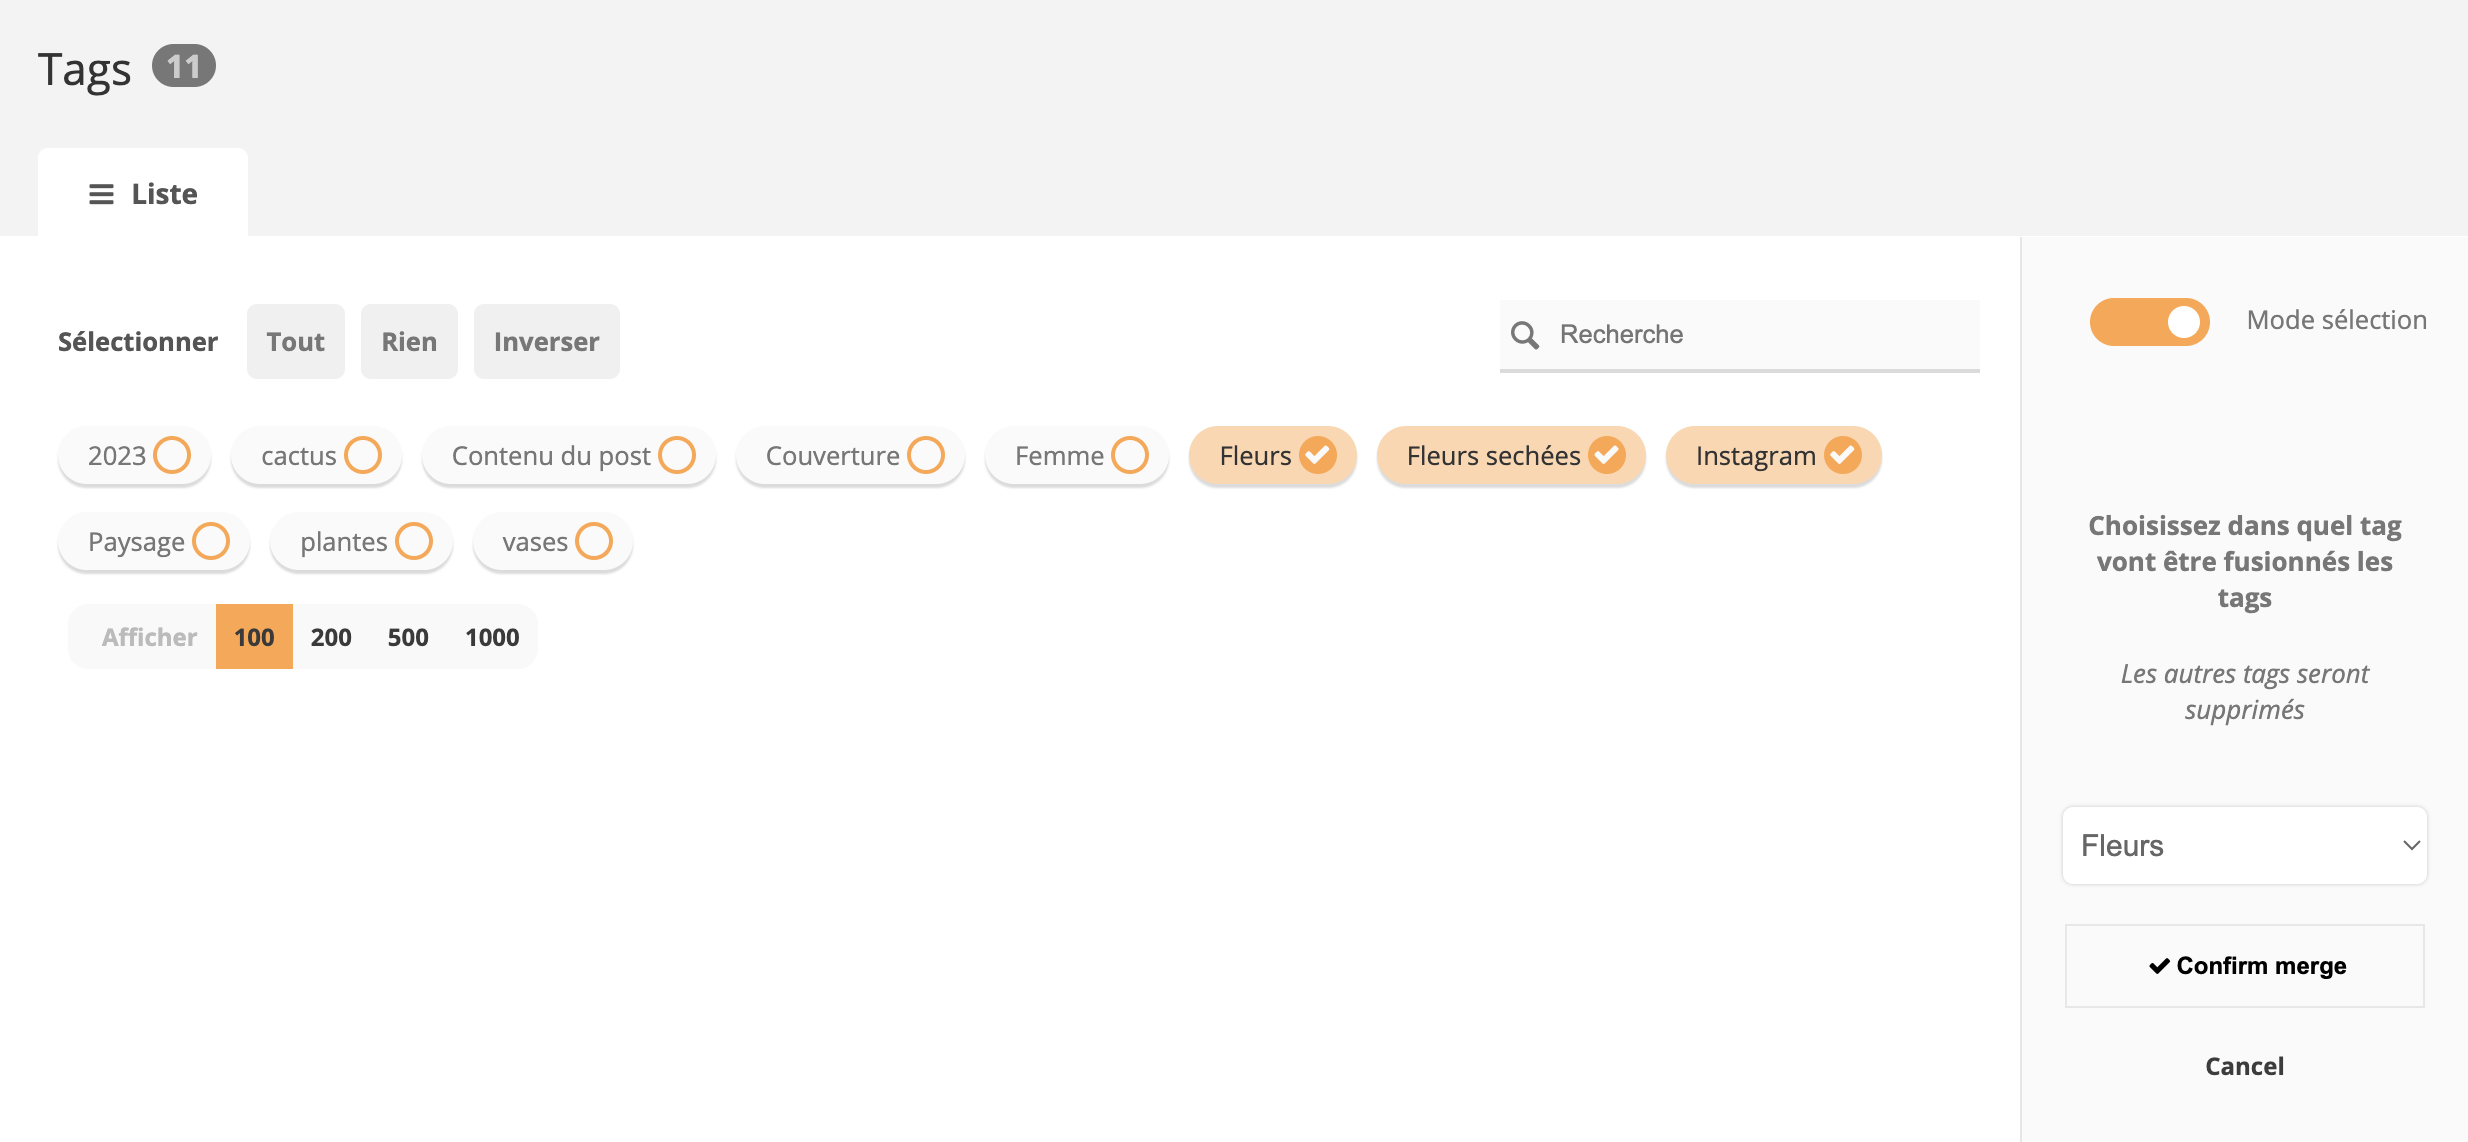Cancel the tag merge operation
2468x1142 pixels.
click(x=2243, y=1065)
